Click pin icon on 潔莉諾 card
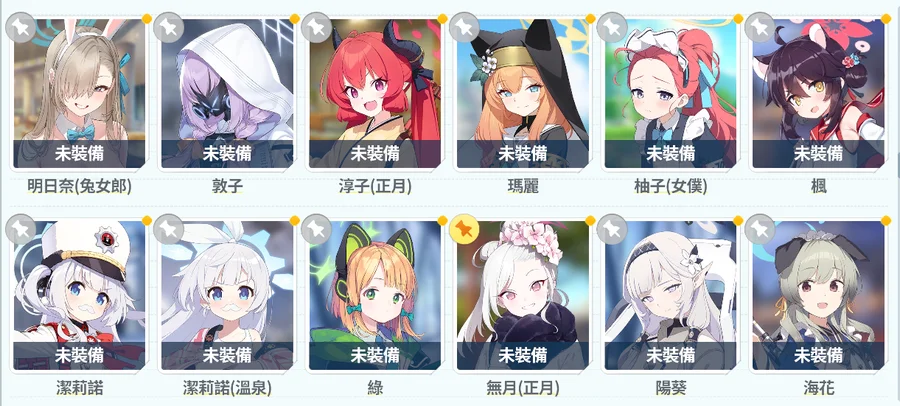Viewport: 900px width, 406px height. point(21,229)
